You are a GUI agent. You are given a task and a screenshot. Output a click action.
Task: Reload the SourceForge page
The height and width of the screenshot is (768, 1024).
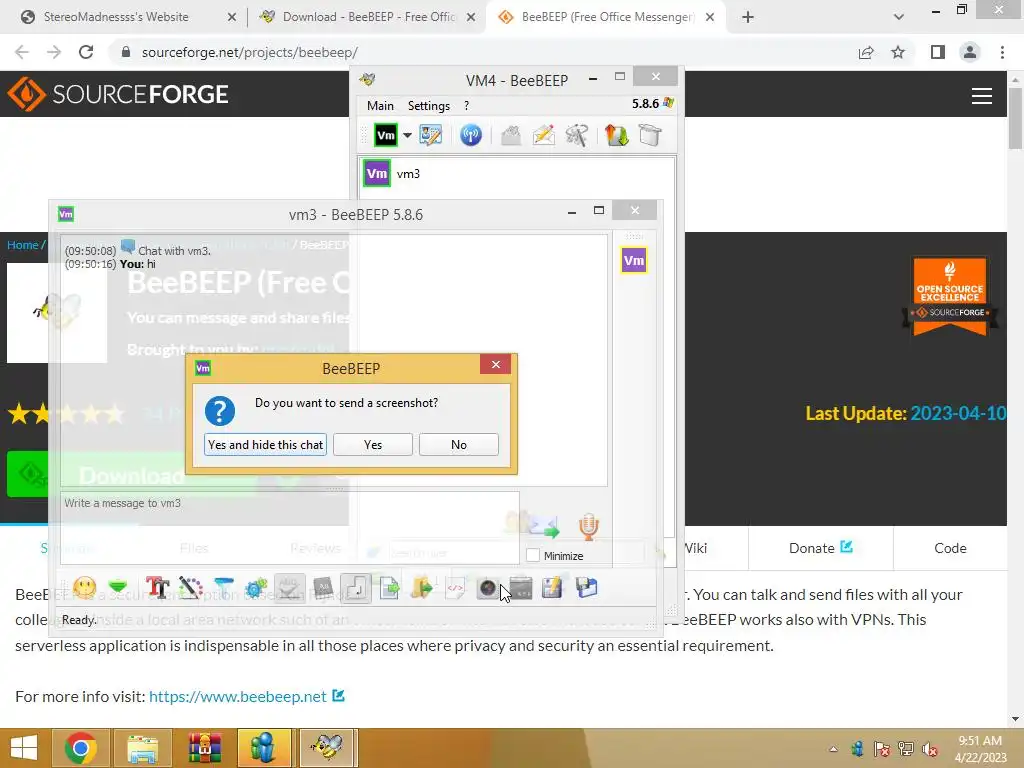pos(86,52)
